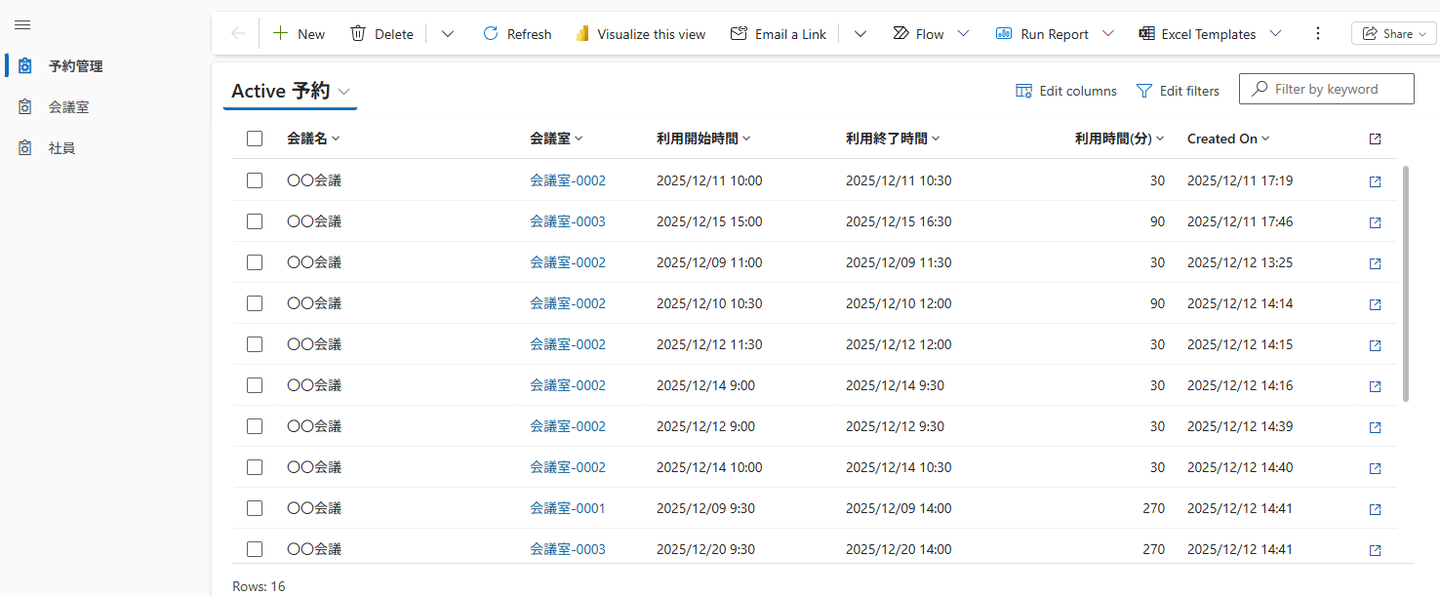
Task: Click the Delete trash can icon
Action: 358,34
